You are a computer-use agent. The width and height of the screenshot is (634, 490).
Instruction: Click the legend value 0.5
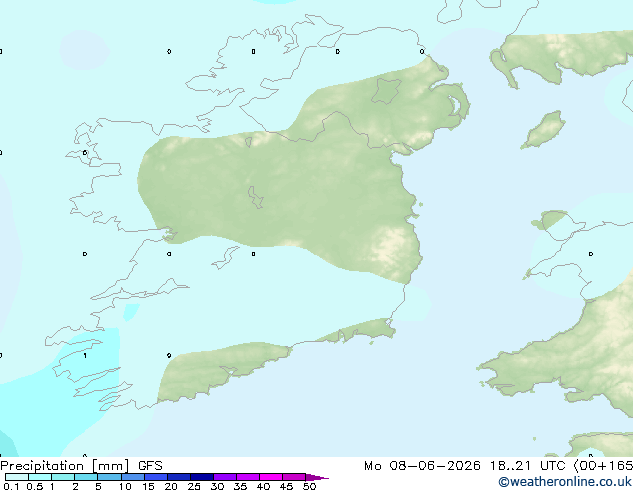click(x=34, y=486)
